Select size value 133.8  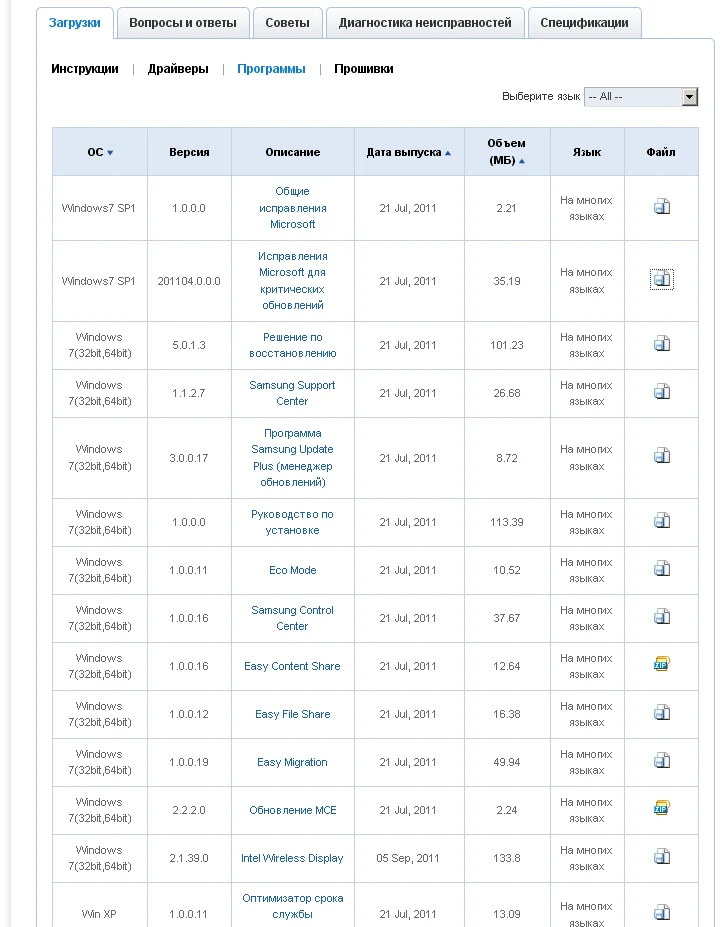tap(507, 858)
